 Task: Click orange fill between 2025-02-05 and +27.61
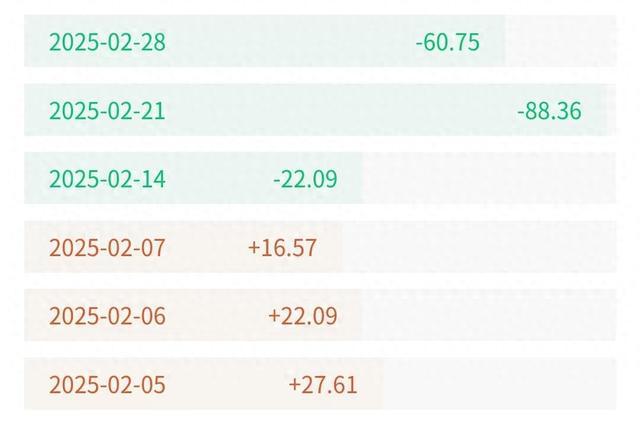point(227,383)
